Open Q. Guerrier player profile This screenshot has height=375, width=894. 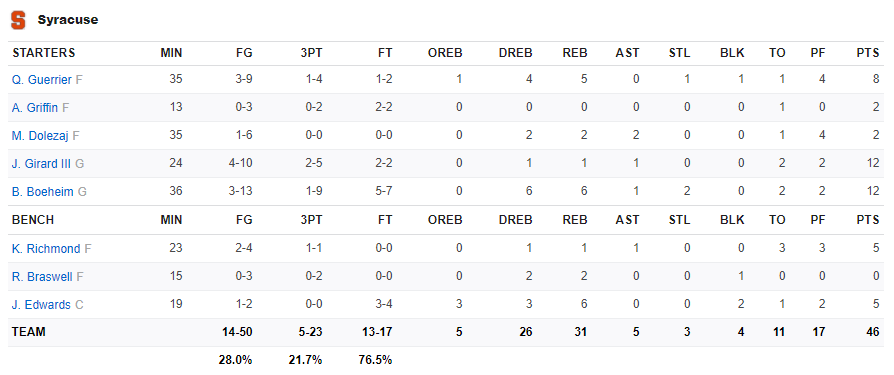pos(42,80)
